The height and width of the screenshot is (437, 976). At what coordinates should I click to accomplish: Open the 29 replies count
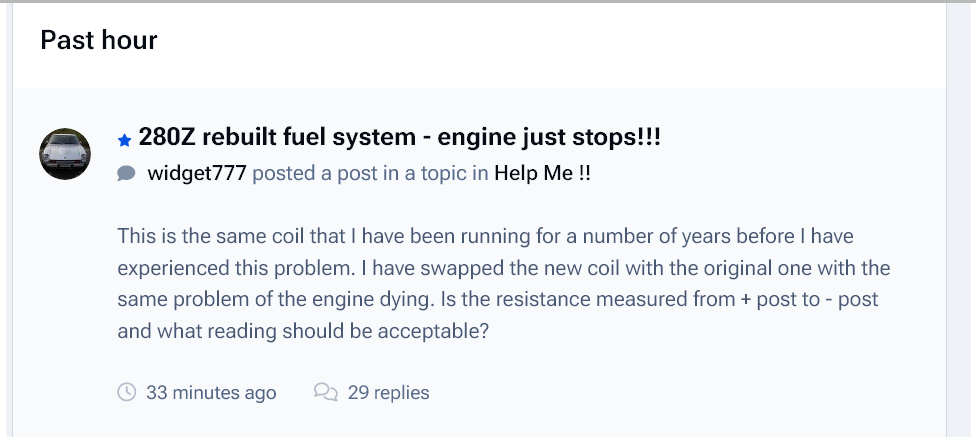point(388,393)
